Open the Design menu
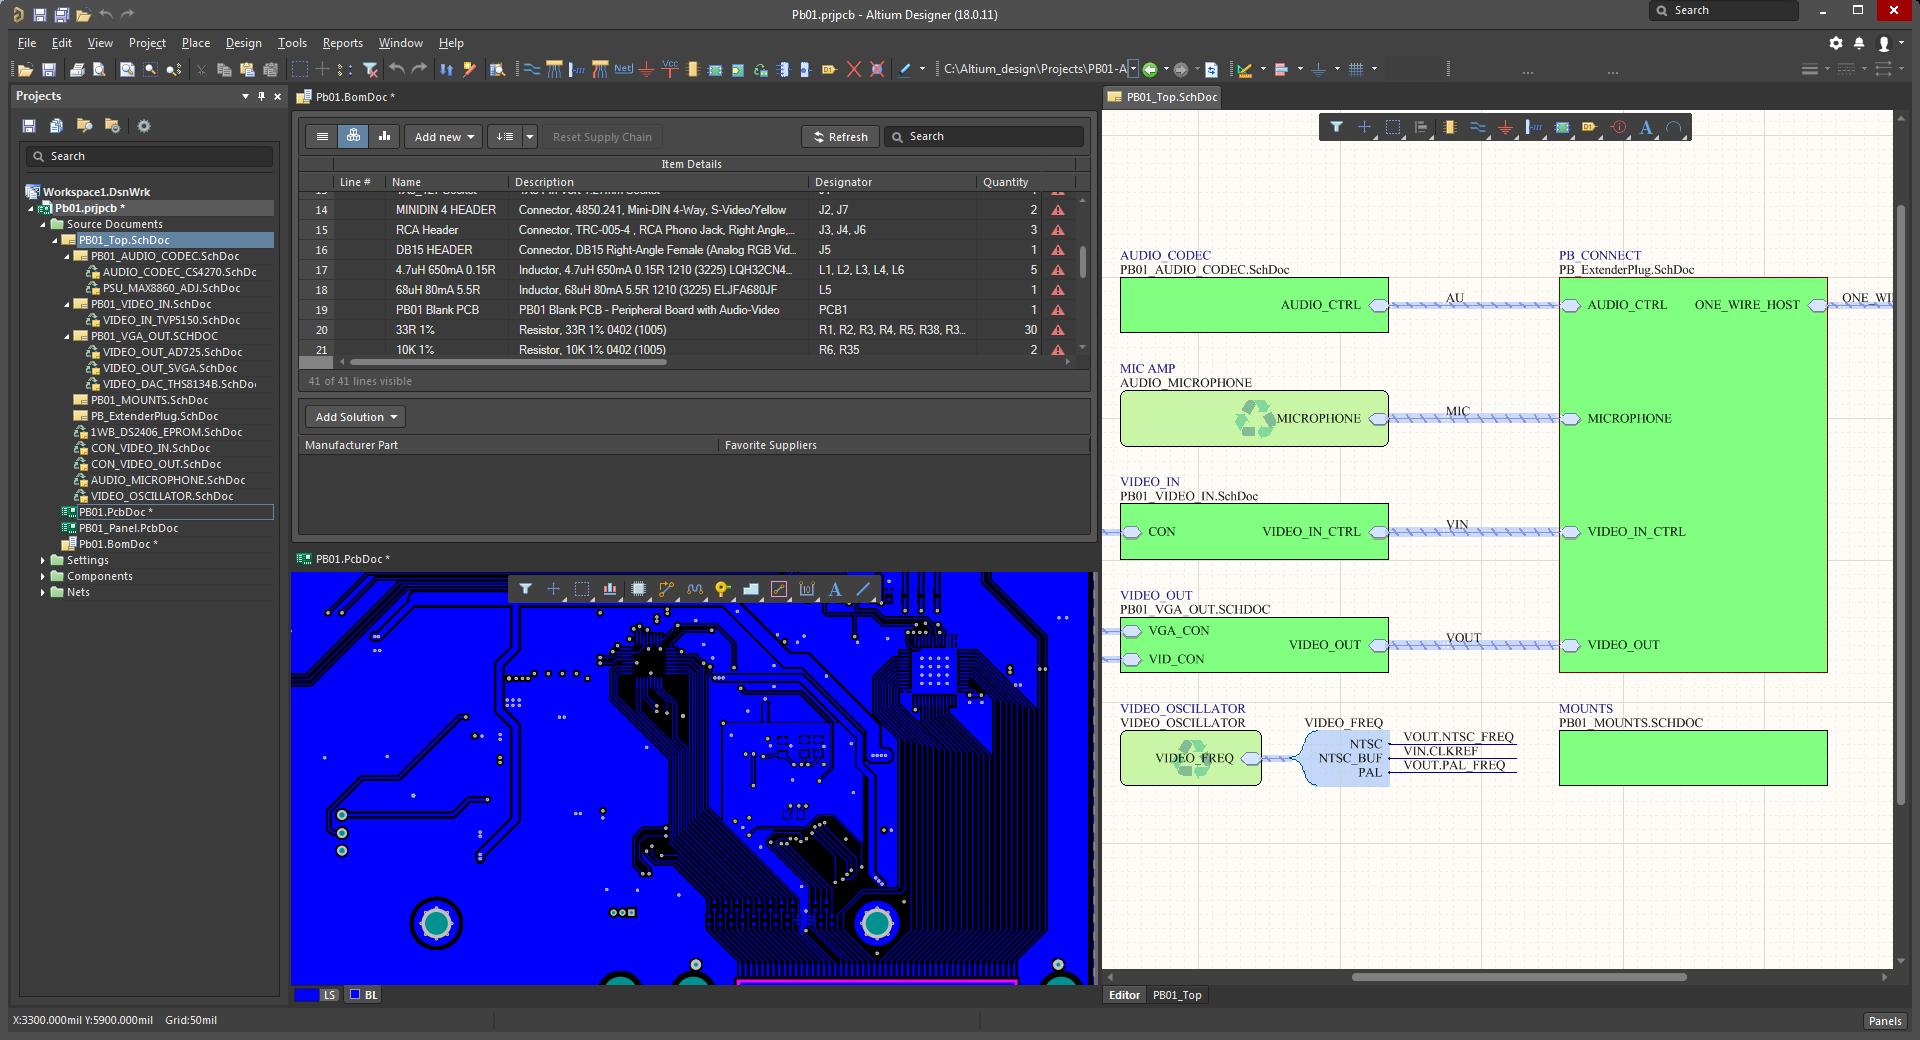Image resolution: width=1920 pixels, height=1040 pixels. pyautogui.click(x=243, y=43)
